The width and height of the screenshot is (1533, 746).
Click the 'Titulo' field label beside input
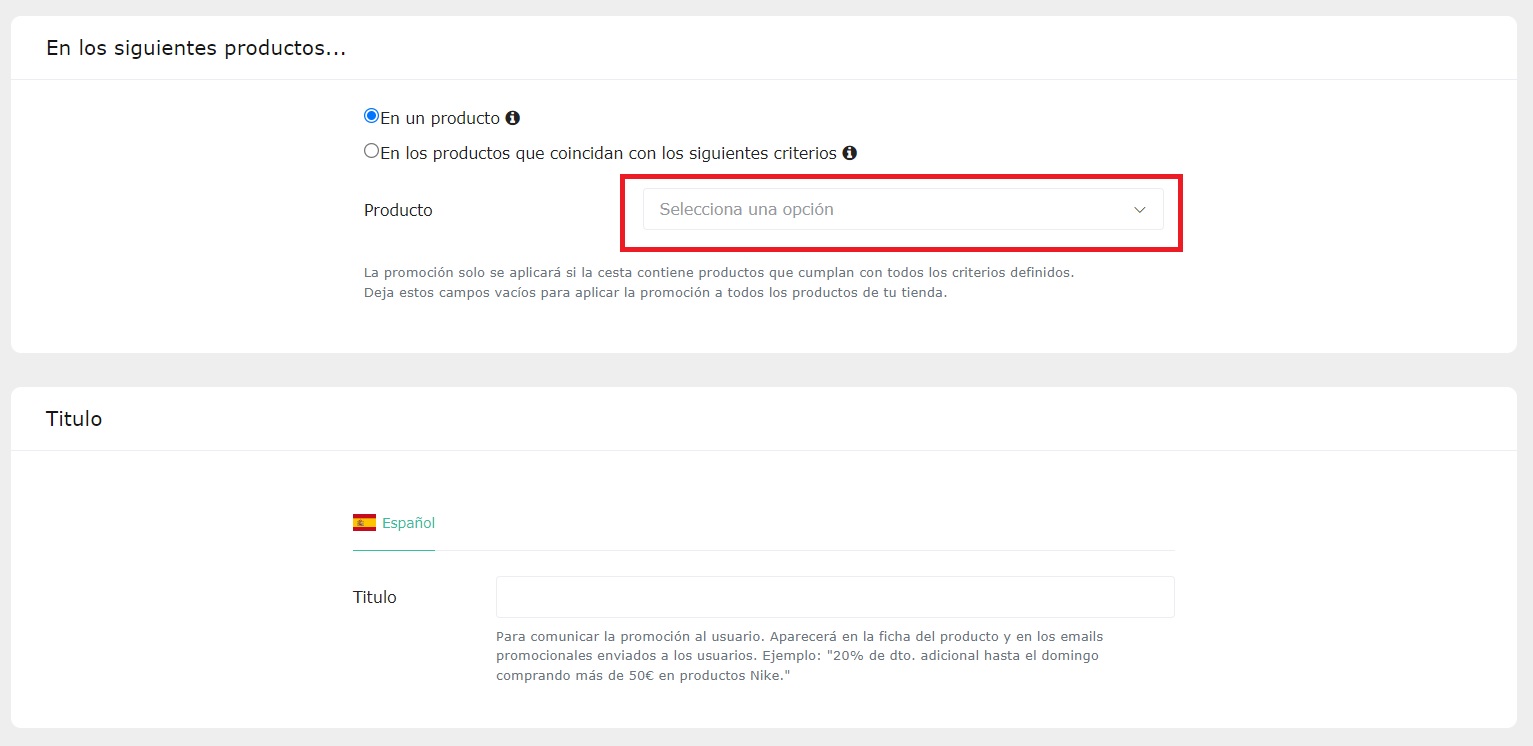tap(375, 597)
